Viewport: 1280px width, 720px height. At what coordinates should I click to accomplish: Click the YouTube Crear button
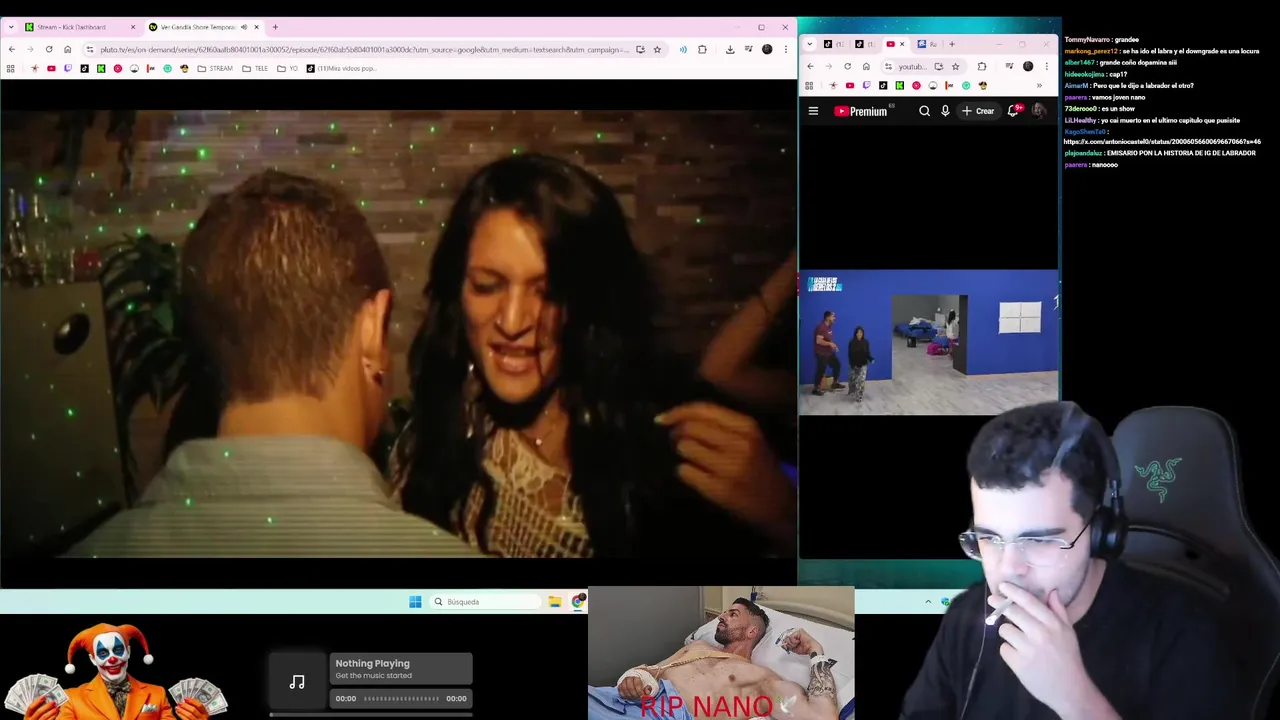978,111
